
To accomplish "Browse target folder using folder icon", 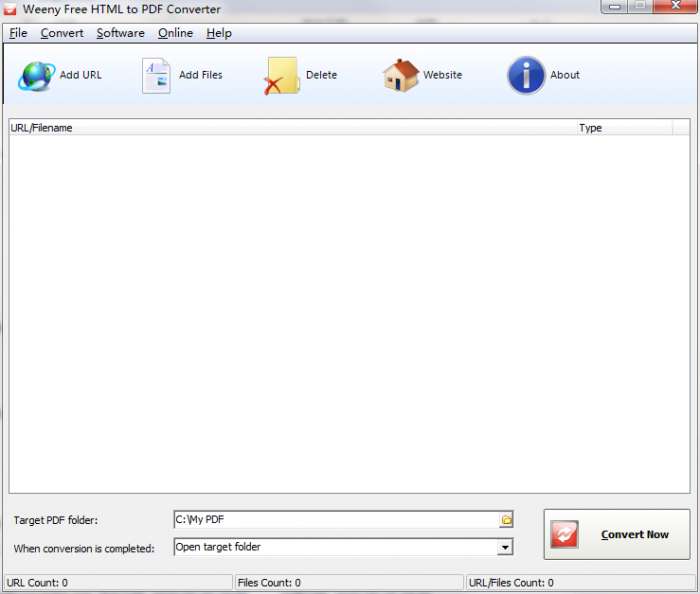I will (506, 519).
